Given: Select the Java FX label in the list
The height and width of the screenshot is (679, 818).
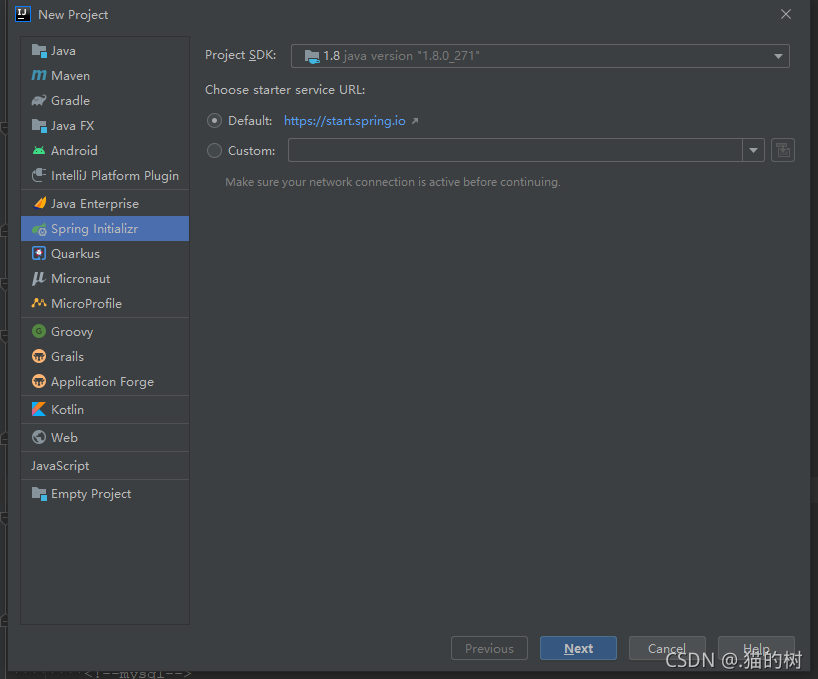Looking at the screenshot, I should (73, 126).
